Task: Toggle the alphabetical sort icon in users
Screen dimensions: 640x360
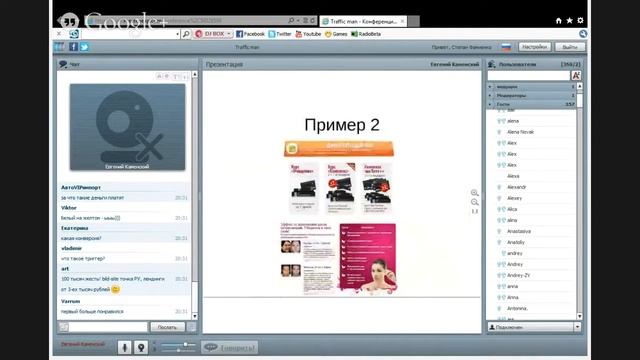Action: (x=576, y=76)
